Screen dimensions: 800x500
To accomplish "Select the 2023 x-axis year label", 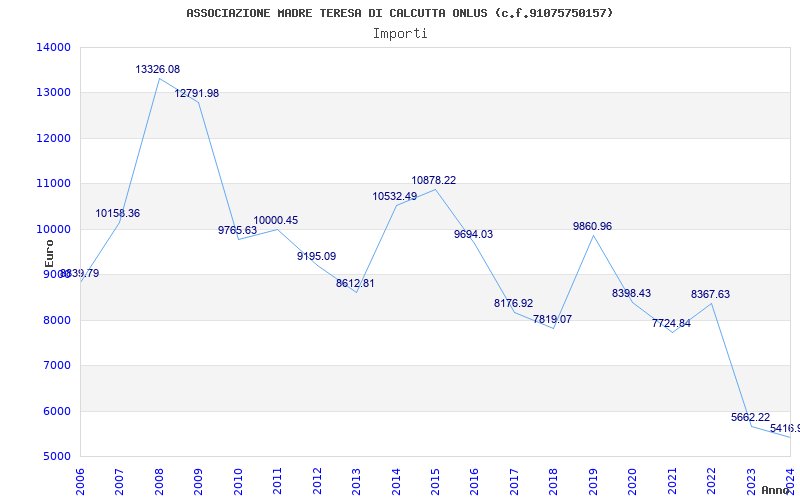I will click(x=752, y=482).
